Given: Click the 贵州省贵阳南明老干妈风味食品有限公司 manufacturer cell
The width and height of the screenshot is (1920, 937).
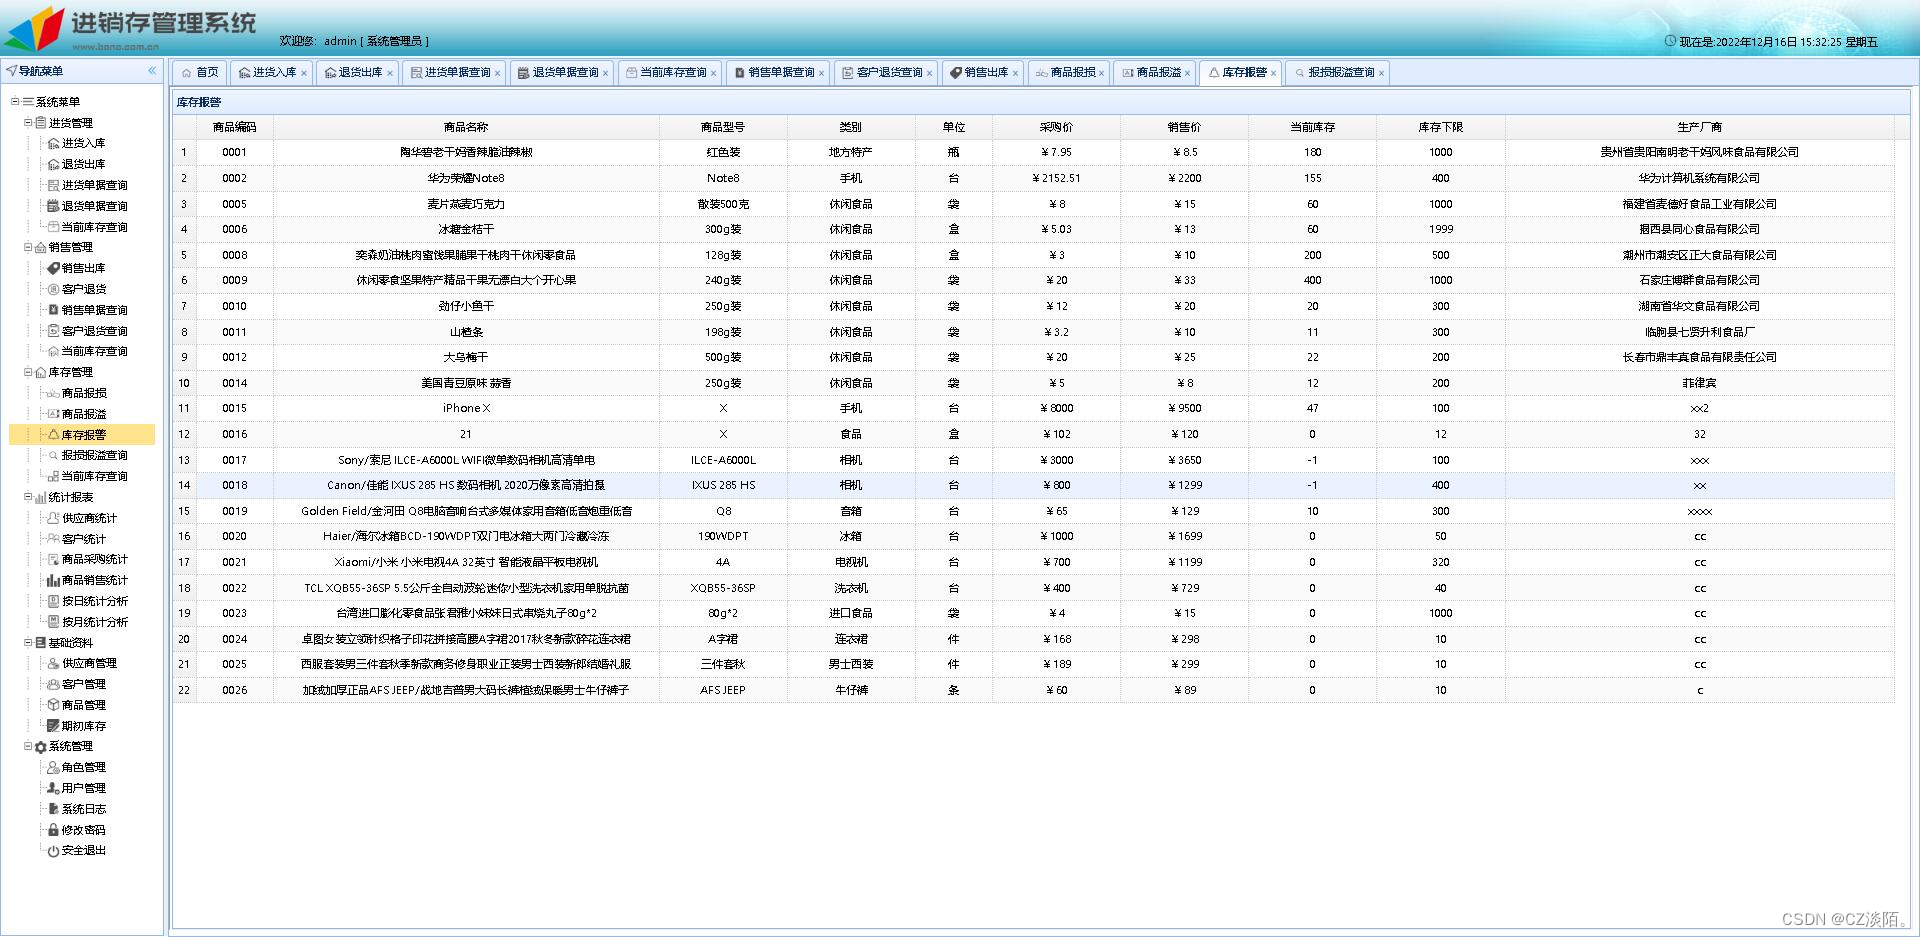Looking at the screenshot, I should point(1700,153).
